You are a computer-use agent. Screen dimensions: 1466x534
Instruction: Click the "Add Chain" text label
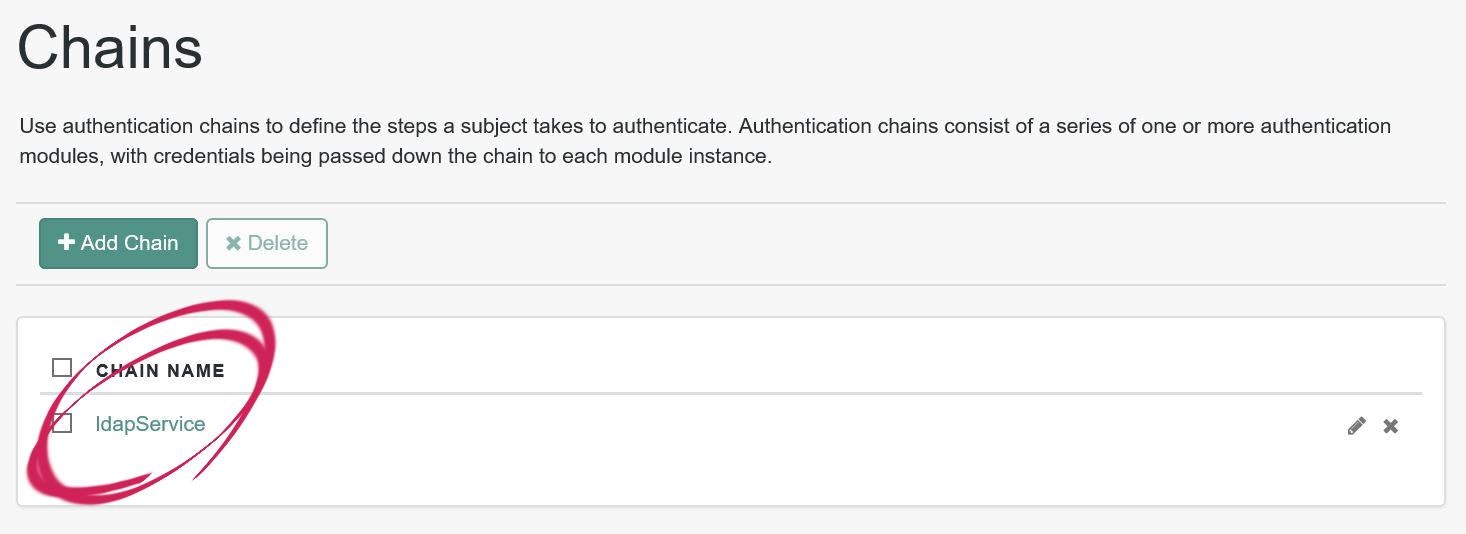pyautogui.click(x=129, y=243)
